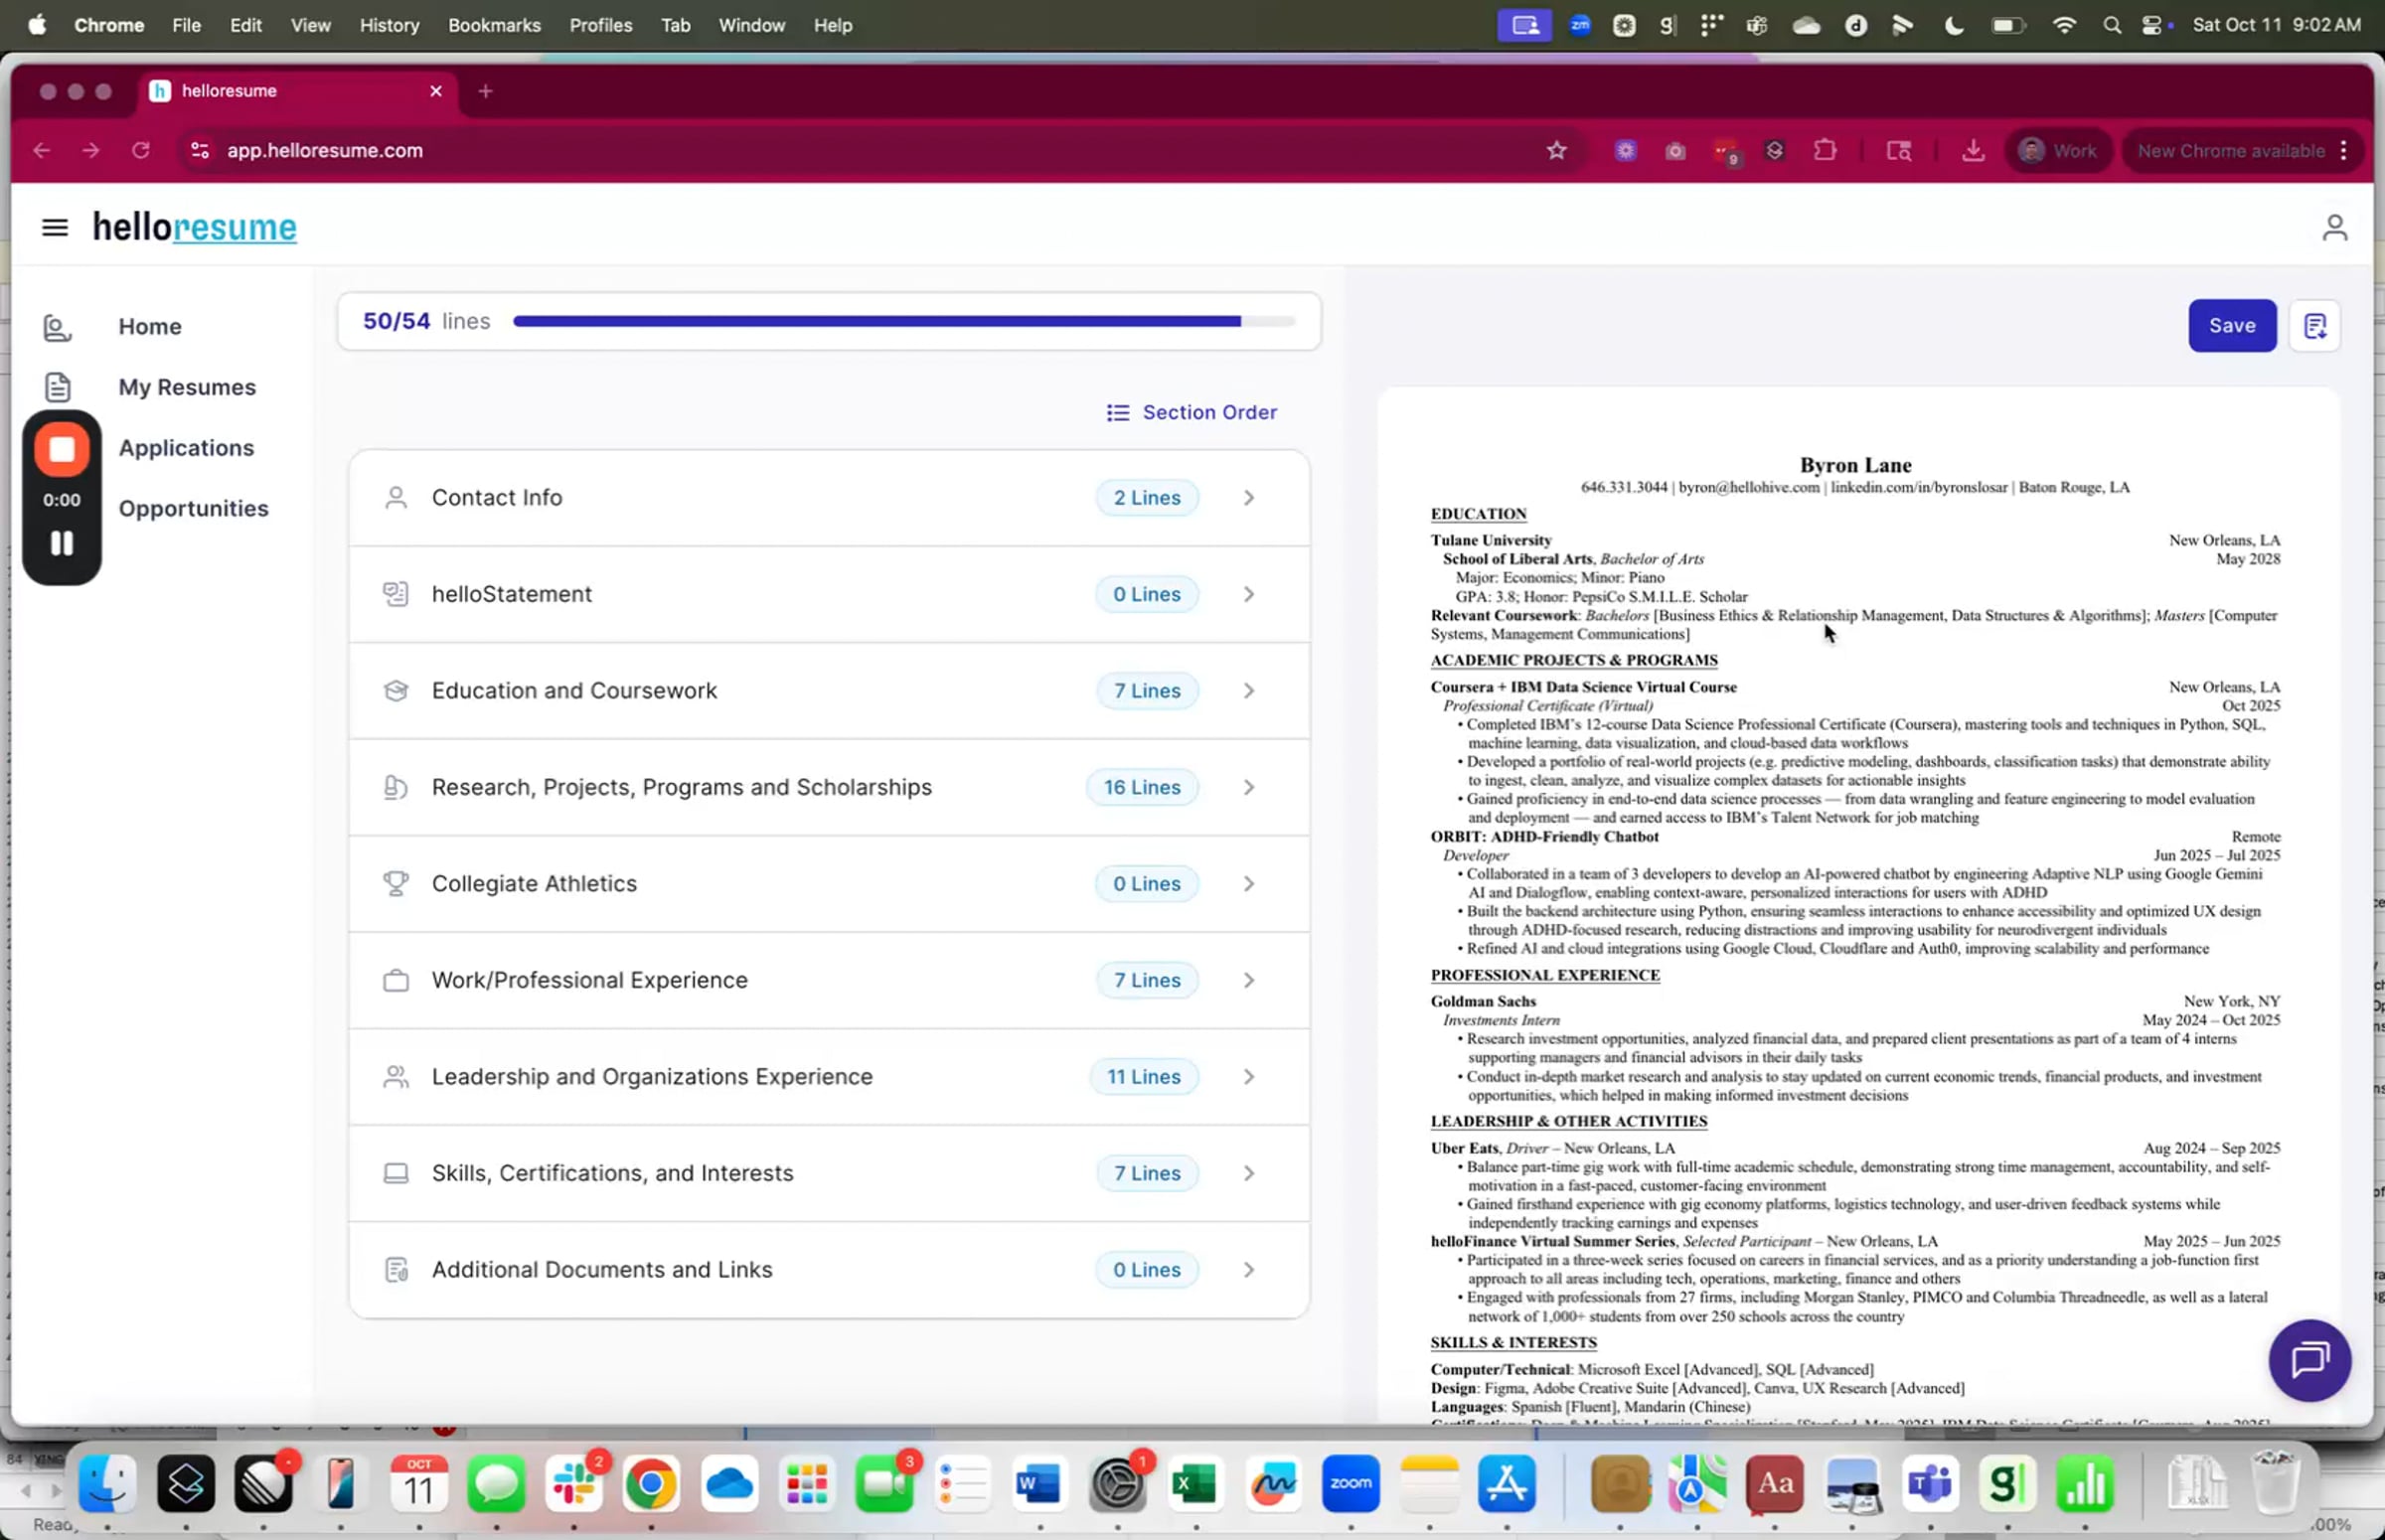Screen dimensions: 2385x1540
Task: Expand Education and Coursework section
Action: click(829, 691)
